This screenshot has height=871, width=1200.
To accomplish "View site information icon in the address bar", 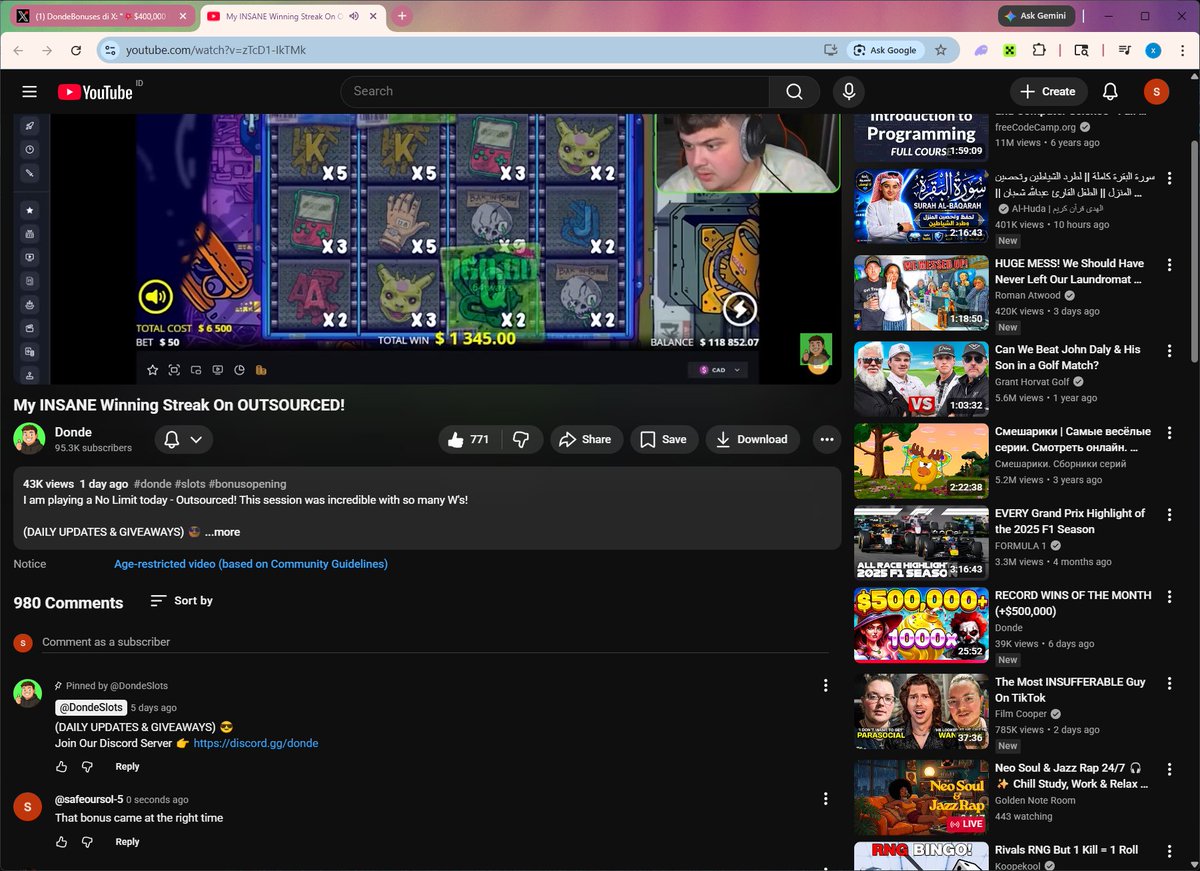I will tap(110, 50).
